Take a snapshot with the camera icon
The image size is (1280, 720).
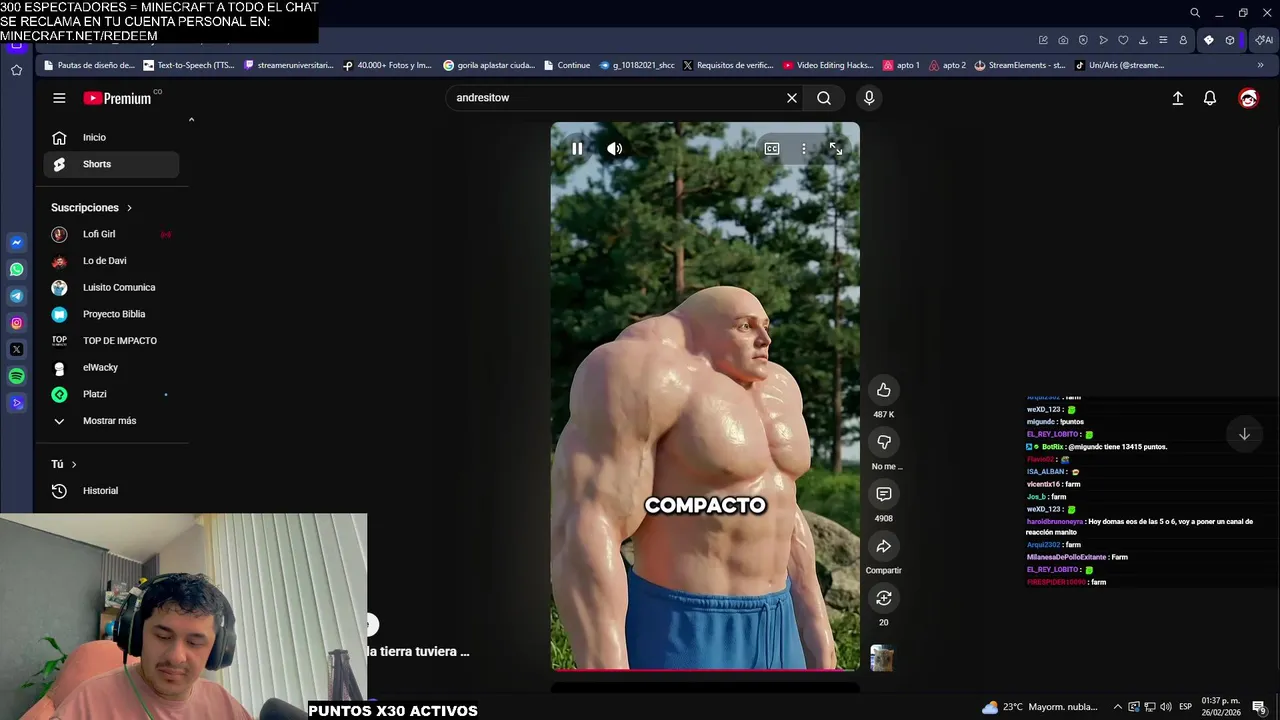[1063, 40]
